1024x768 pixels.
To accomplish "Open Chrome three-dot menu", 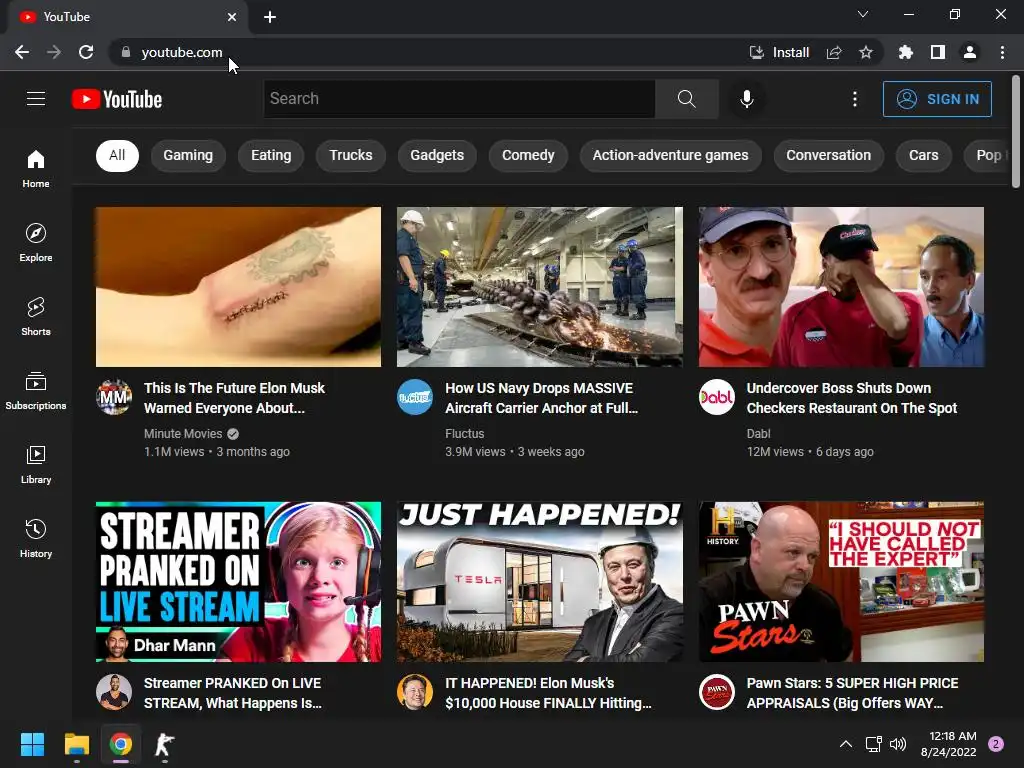I will pyautogui.click(x=1002, y=52).
